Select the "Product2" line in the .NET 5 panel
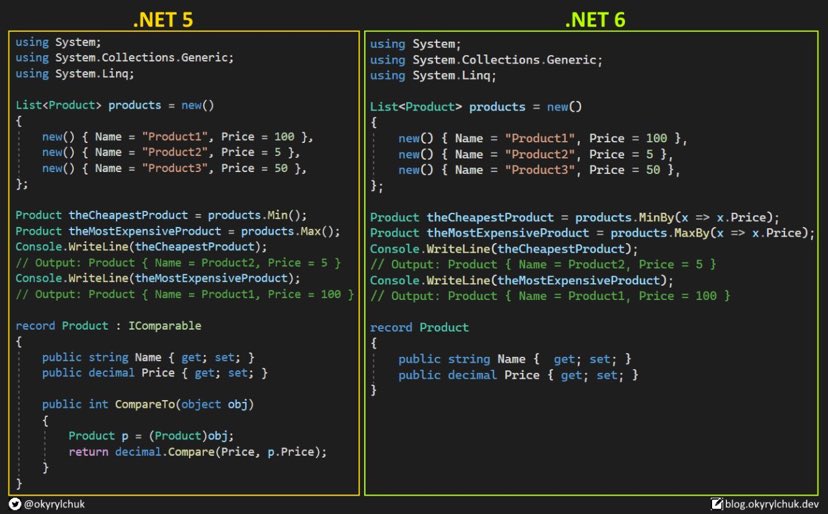Screen dimensions: 828x514 click(171, 152)
